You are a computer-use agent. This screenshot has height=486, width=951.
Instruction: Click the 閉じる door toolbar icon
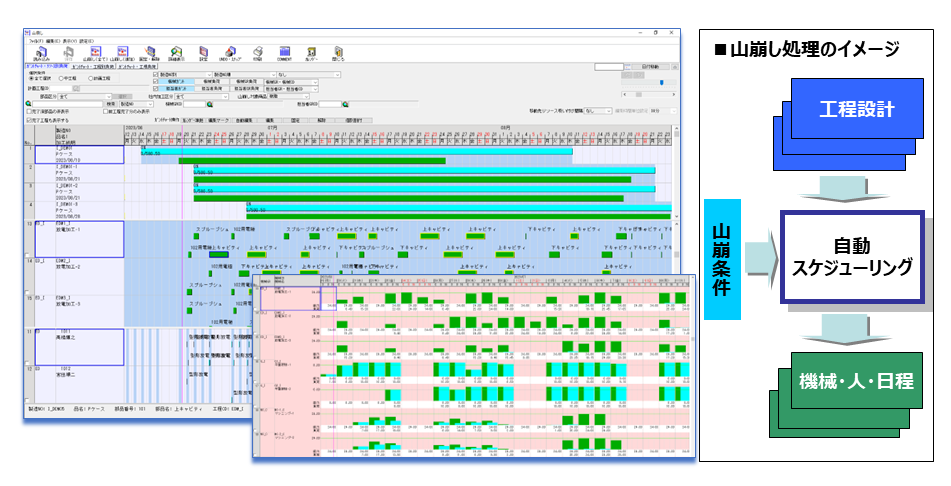point(338,53)
